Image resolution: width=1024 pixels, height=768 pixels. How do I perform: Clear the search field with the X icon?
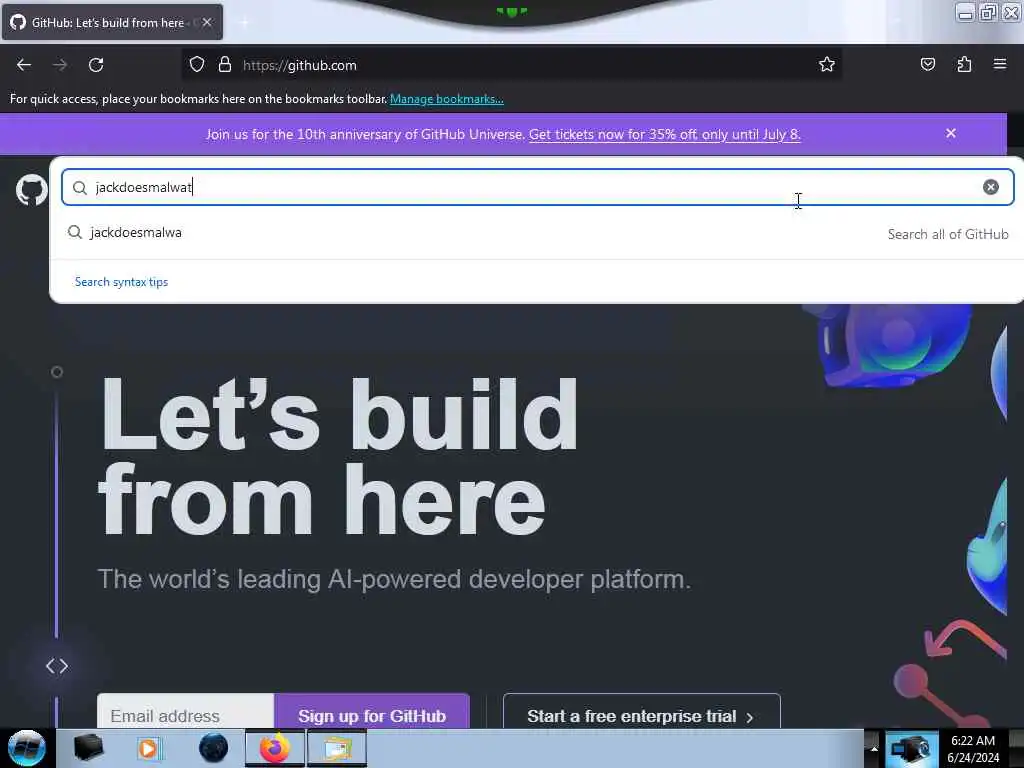pos(991,187)
